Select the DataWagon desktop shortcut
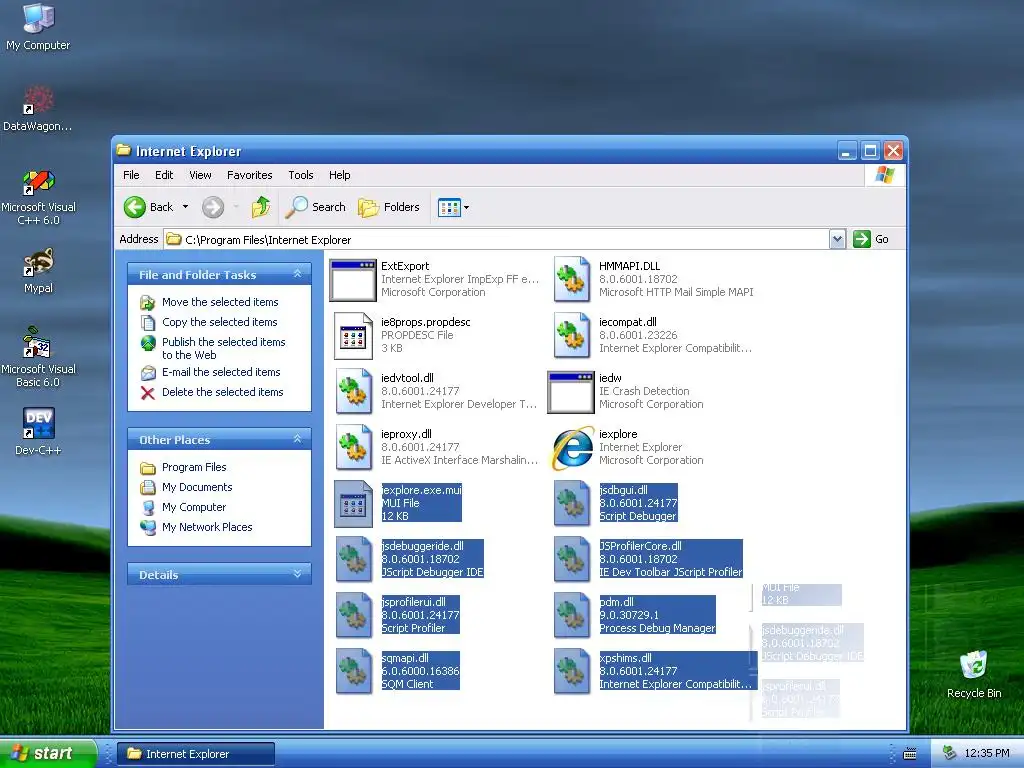The image size is (1024, 768). tap(37, 108)
